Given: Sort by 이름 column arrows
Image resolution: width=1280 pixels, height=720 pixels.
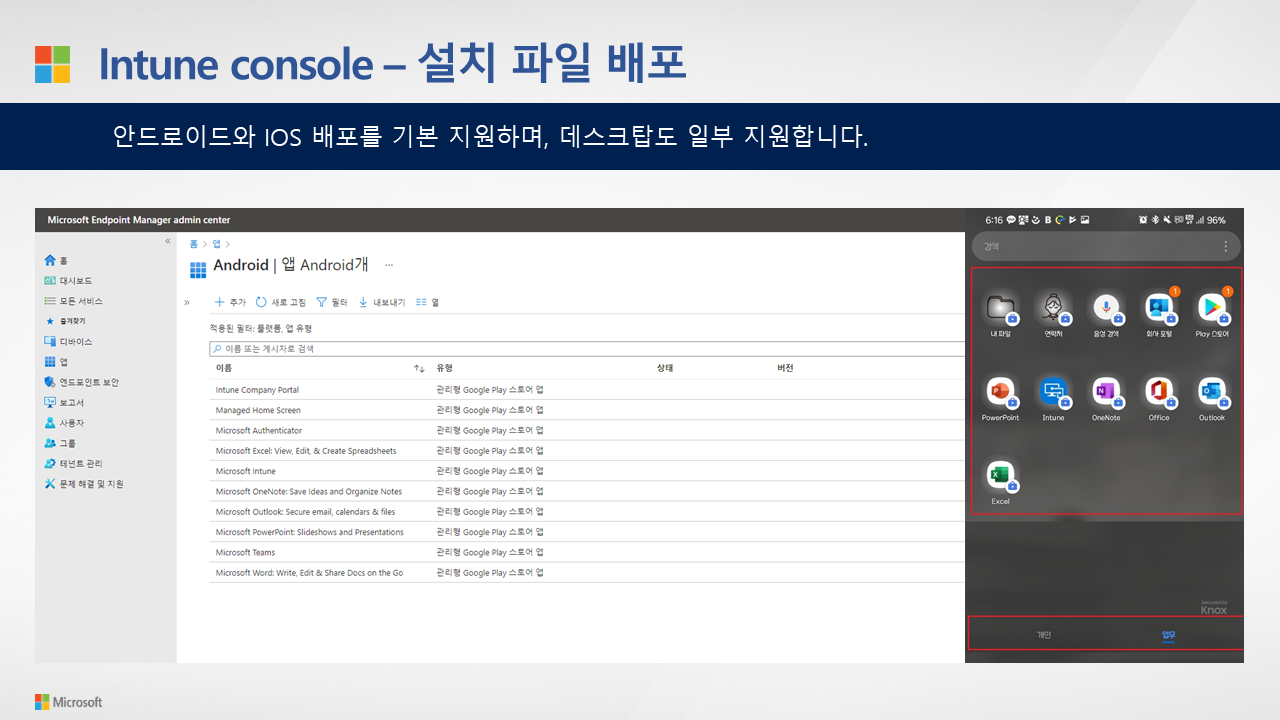Looking at the screenshot, I should pos(419,369).
